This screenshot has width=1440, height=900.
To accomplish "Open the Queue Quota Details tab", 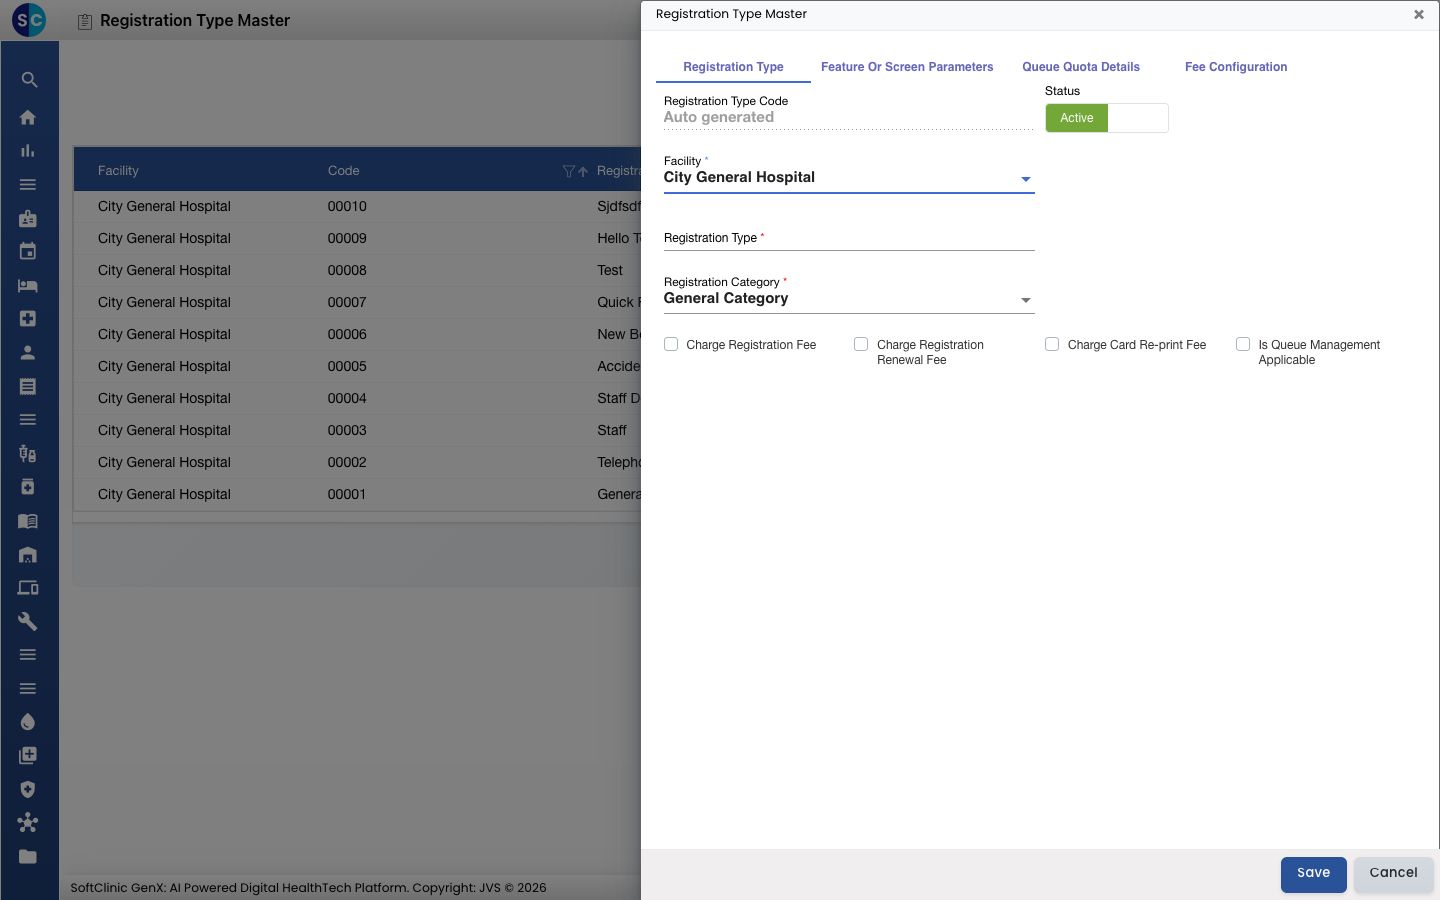I will click(x=1081, y=67).
